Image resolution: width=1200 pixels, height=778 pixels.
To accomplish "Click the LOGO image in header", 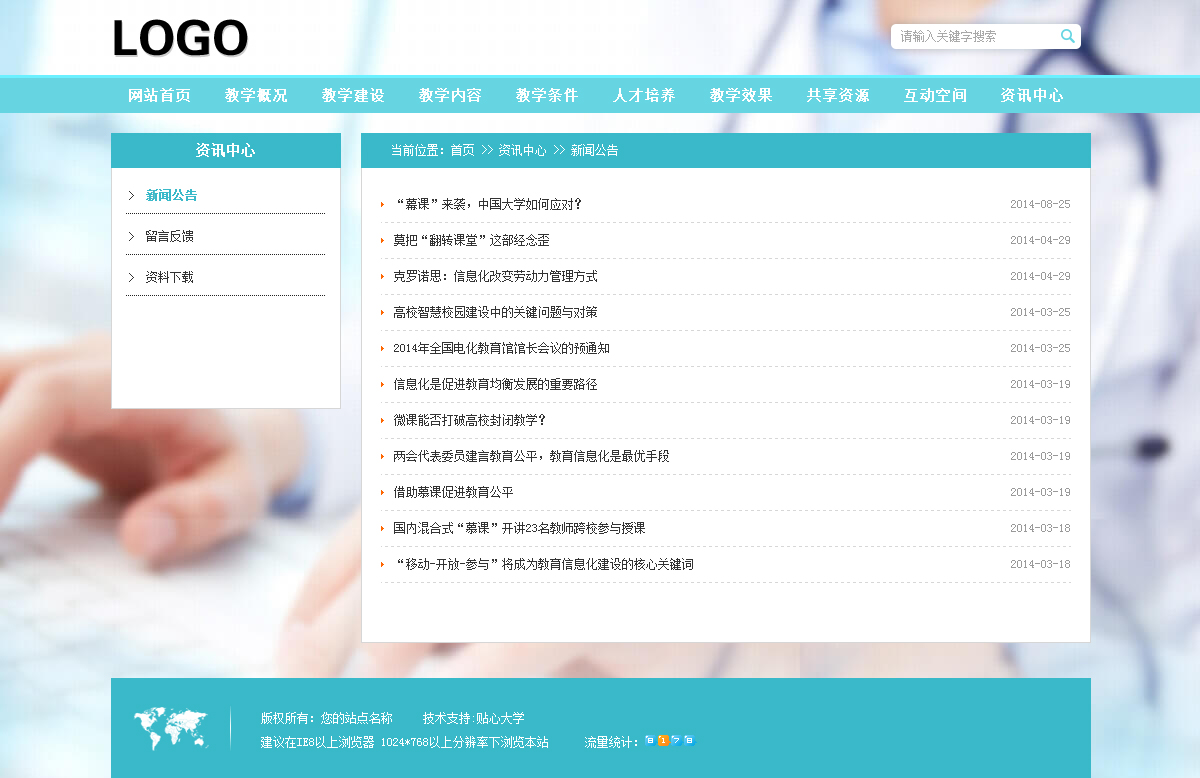I will (180, 39).
